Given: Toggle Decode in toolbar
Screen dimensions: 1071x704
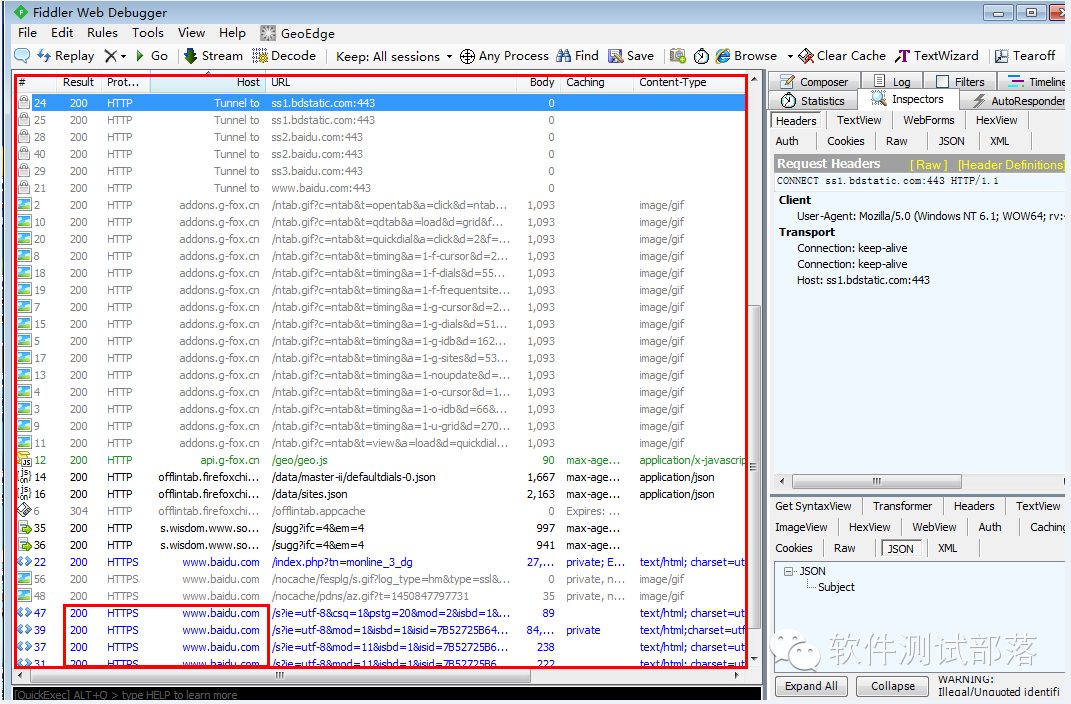Looking at the screenshot, I should click(x=284, y=56).
